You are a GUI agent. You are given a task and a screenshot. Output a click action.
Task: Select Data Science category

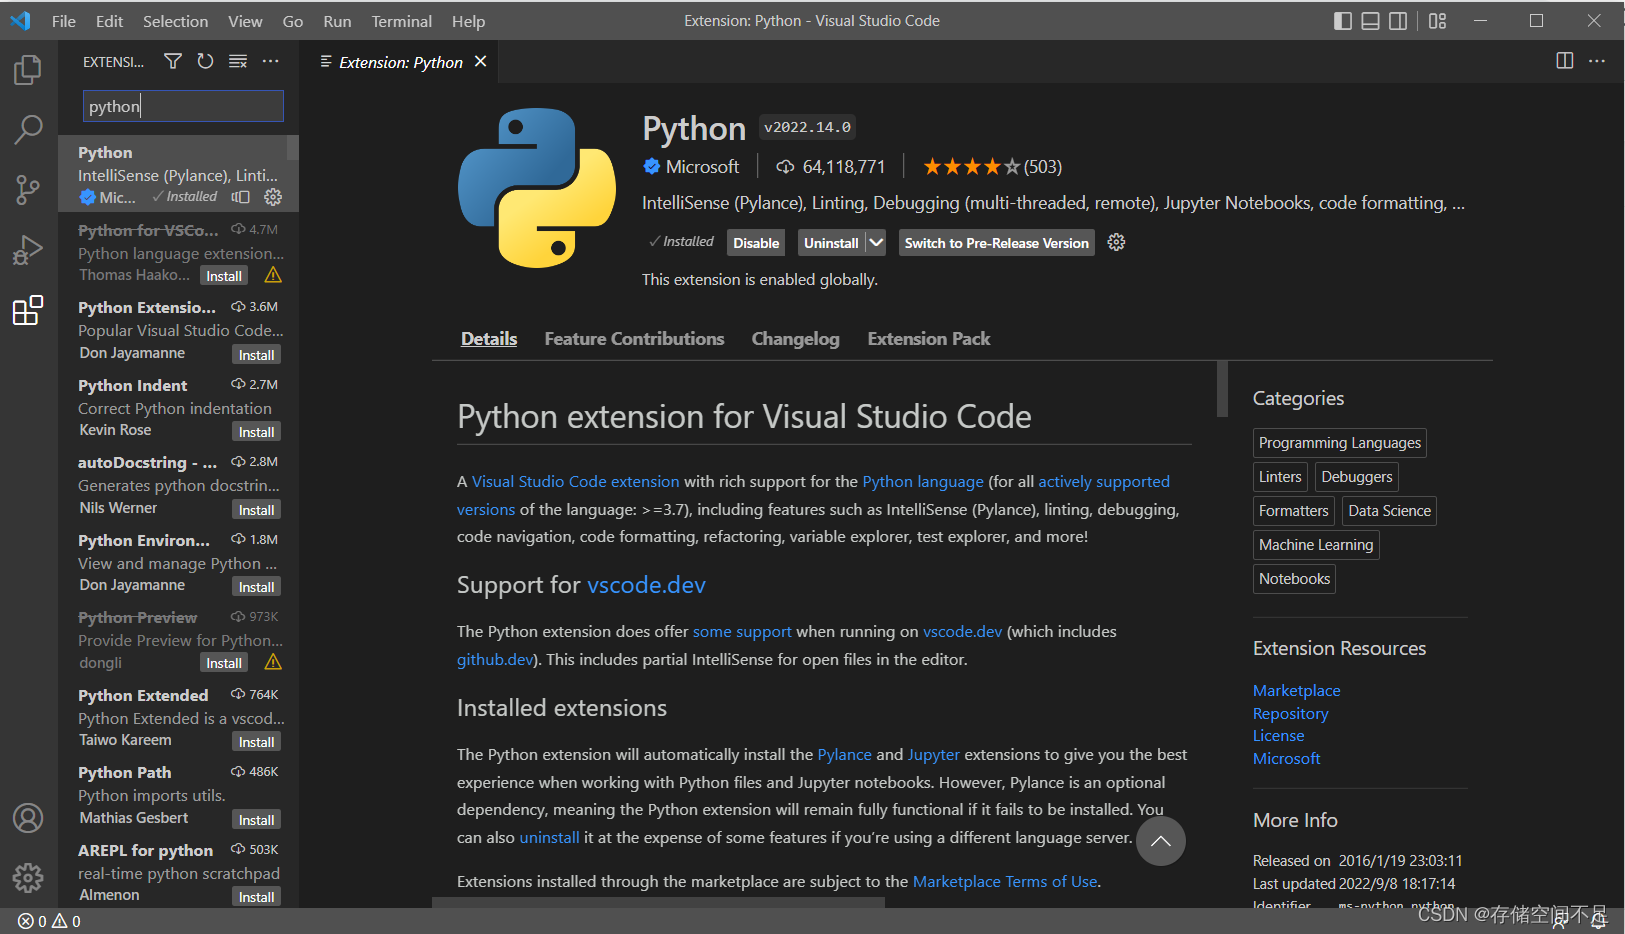[1389, 511]
